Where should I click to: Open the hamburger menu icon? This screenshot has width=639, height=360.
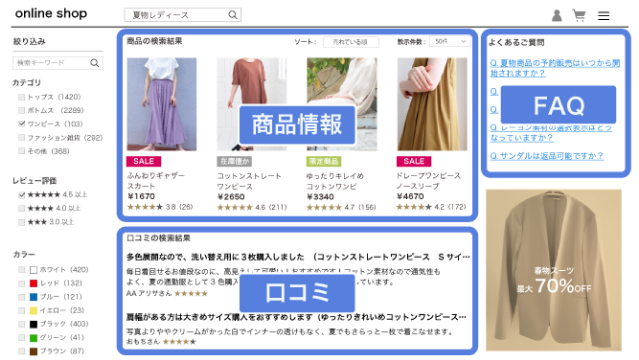(604, 16)
